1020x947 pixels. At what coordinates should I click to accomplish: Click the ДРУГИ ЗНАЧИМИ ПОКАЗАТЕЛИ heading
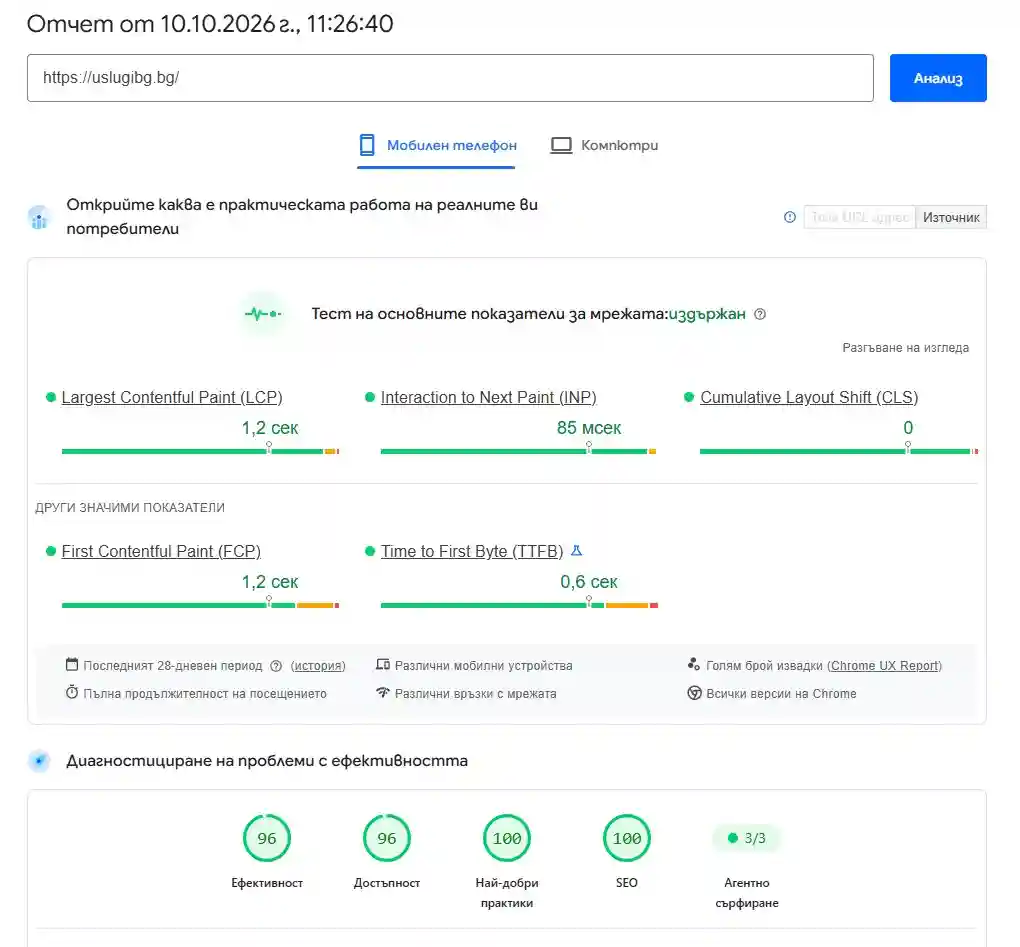[130, 508]
